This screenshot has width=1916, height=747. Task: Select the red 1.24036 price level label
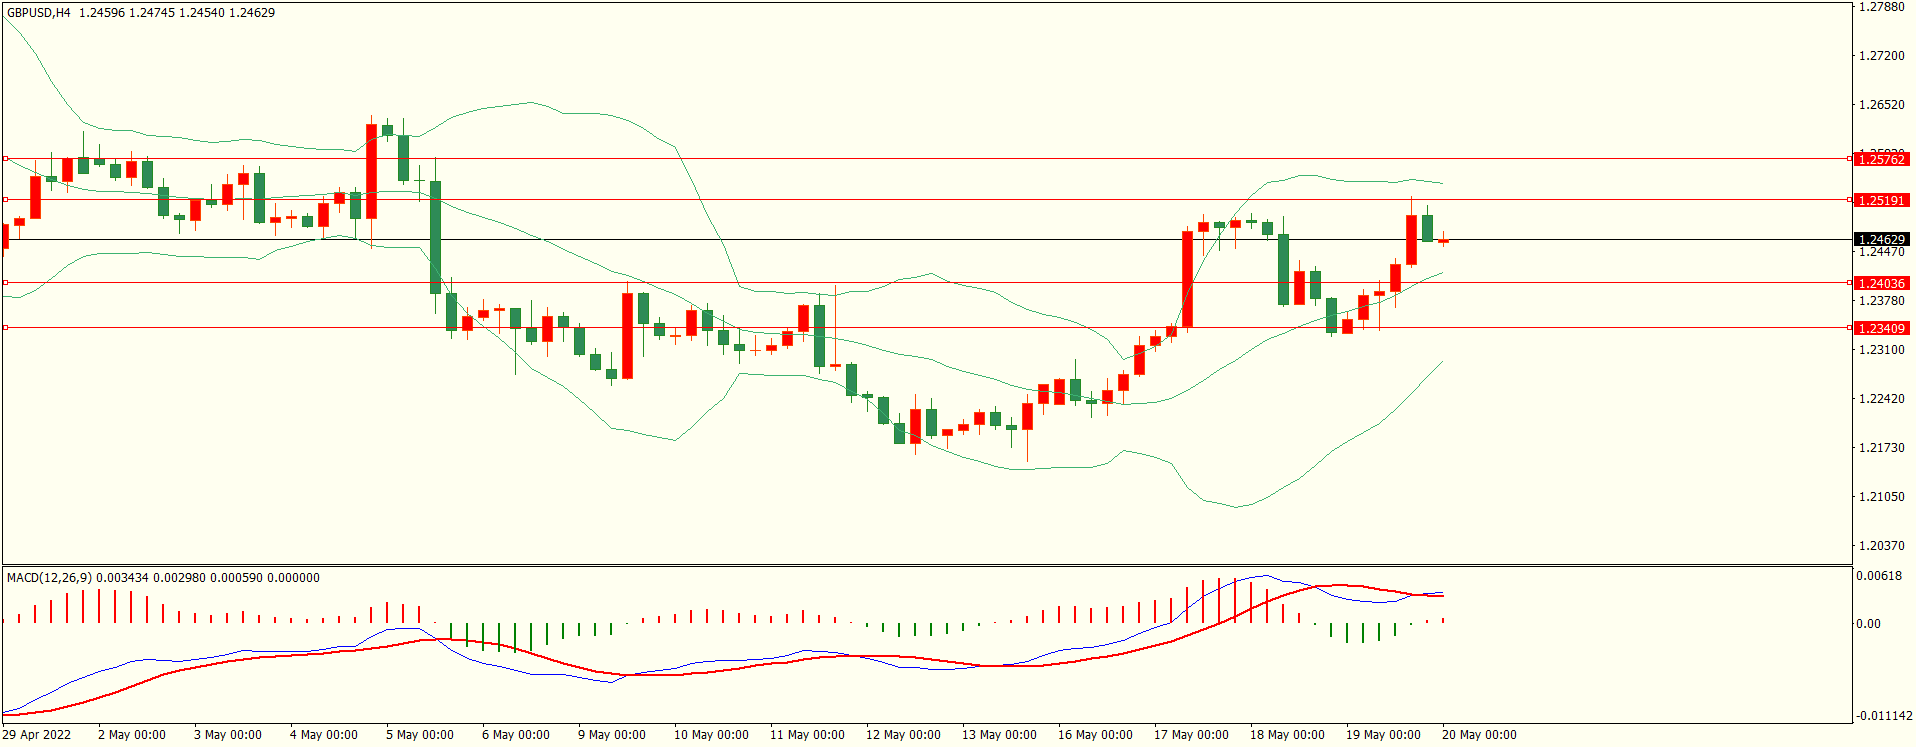pos(1881,283)
